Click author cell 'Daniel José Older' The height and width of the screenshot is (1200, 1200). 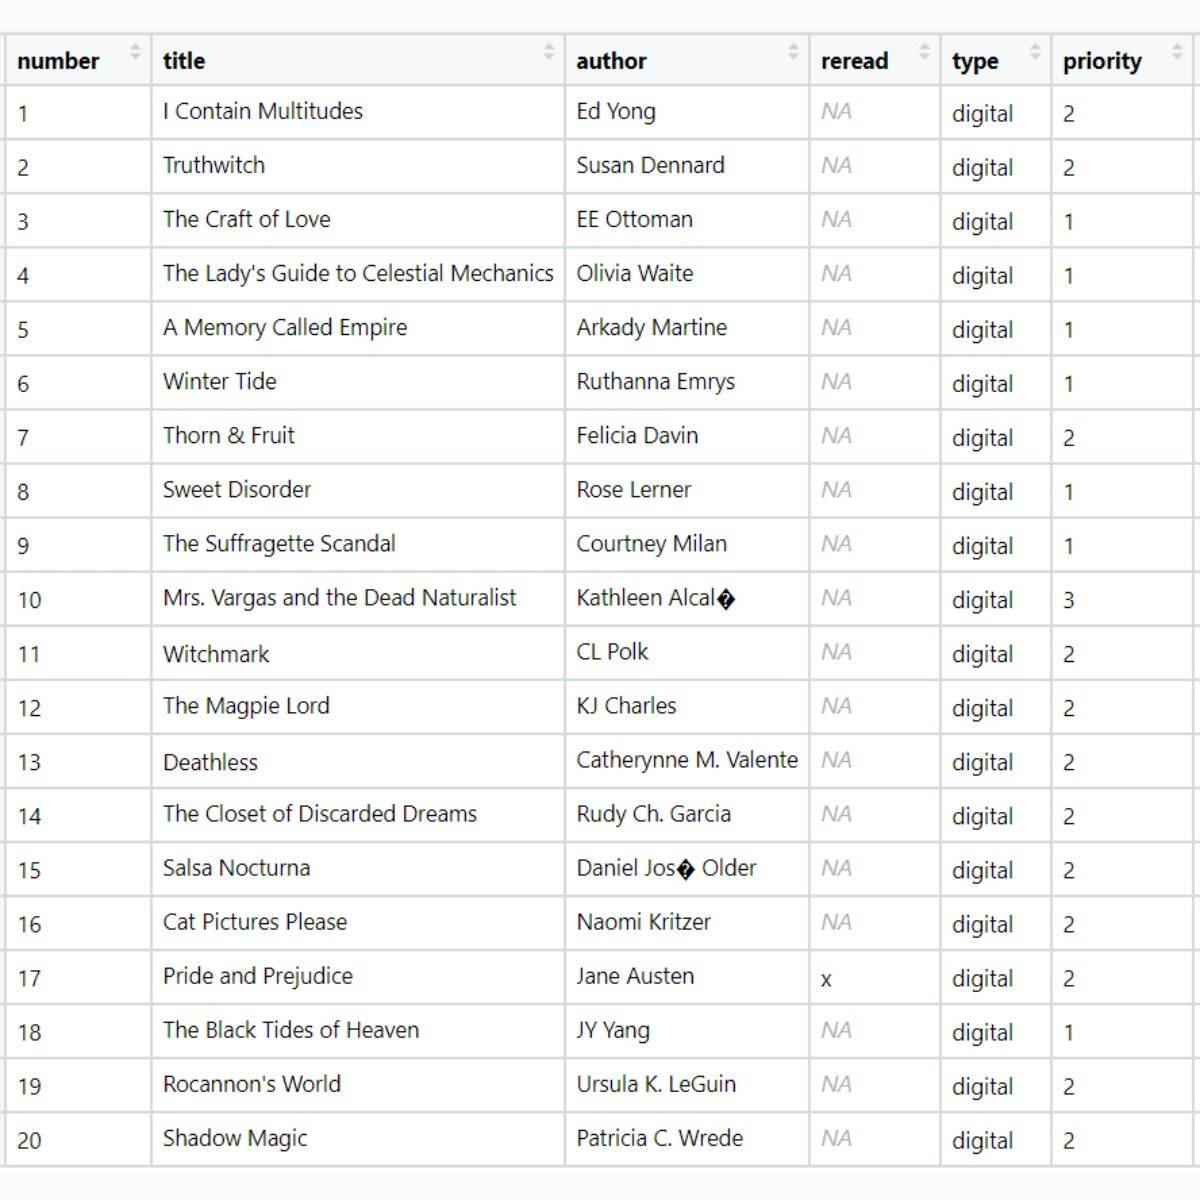click(x=666, y=868)
